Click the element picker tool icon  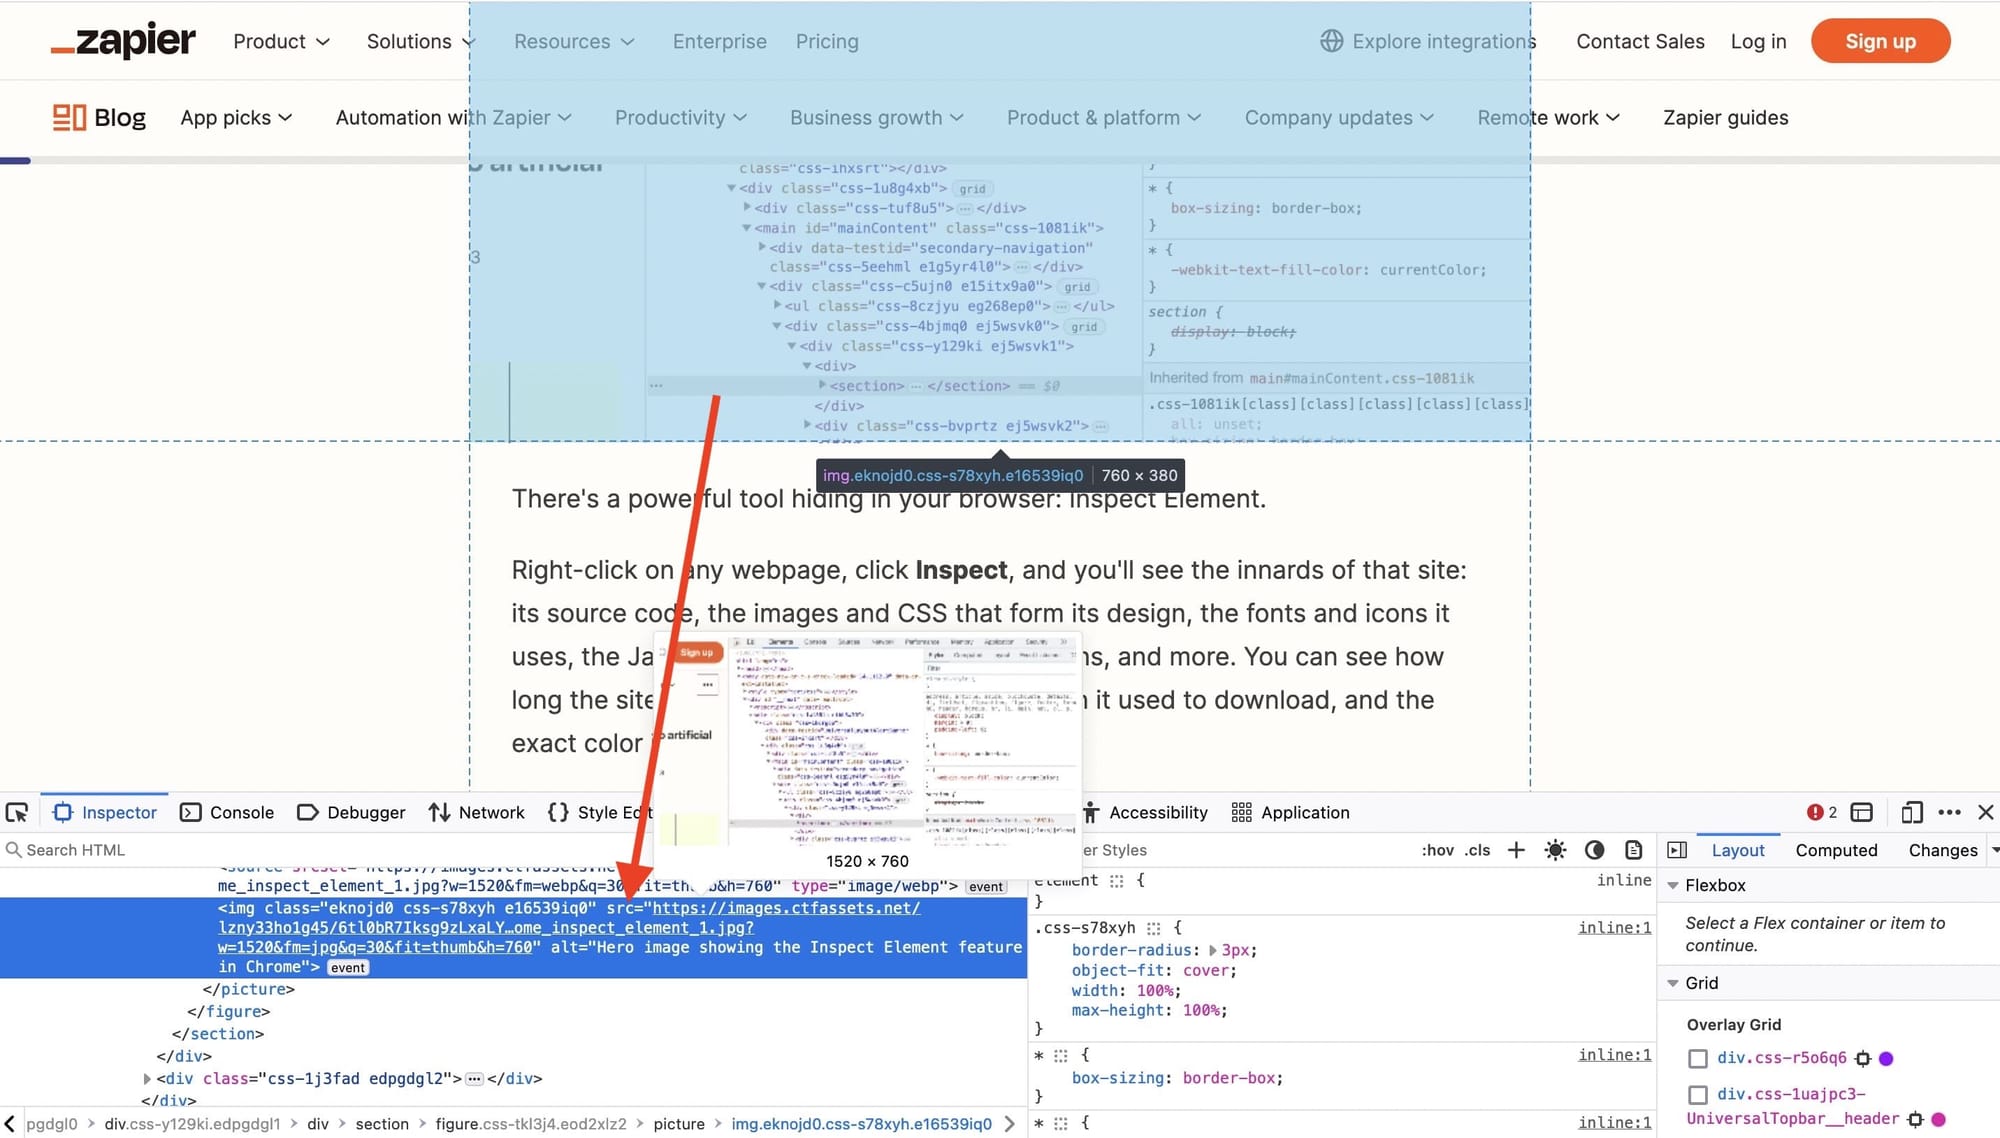[19, 811]
